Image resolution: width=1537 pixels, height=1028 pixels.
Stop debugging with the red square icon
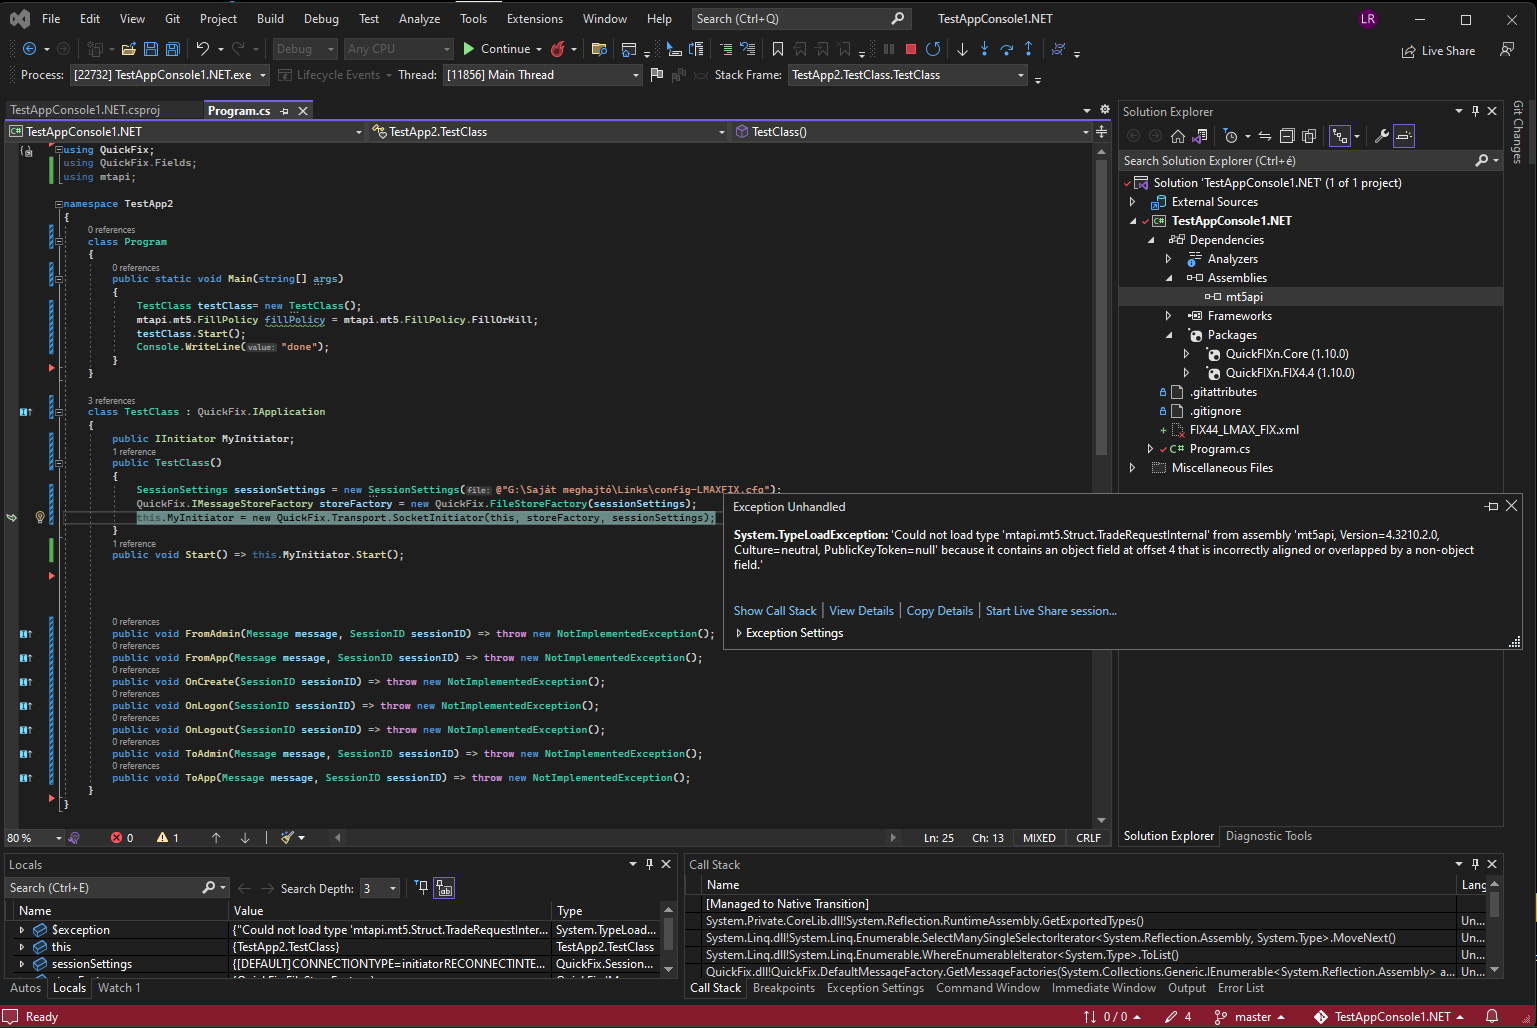click(910, 49)
